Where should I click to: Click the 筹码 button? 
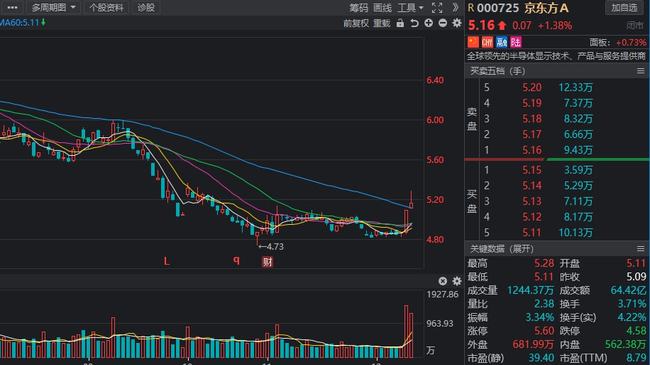click(359, 7)
